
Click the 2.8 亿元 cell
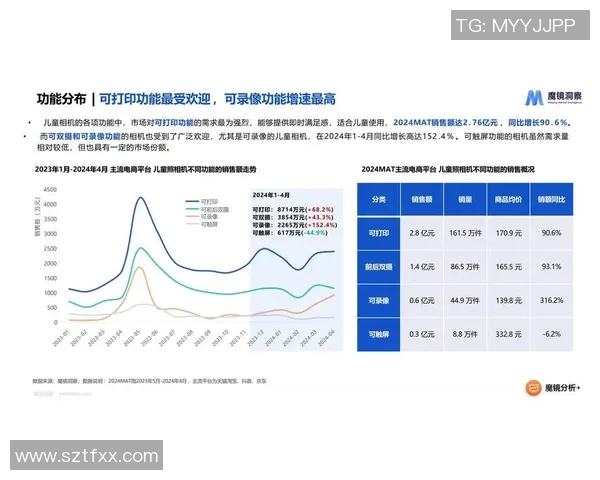coord(422,233)
